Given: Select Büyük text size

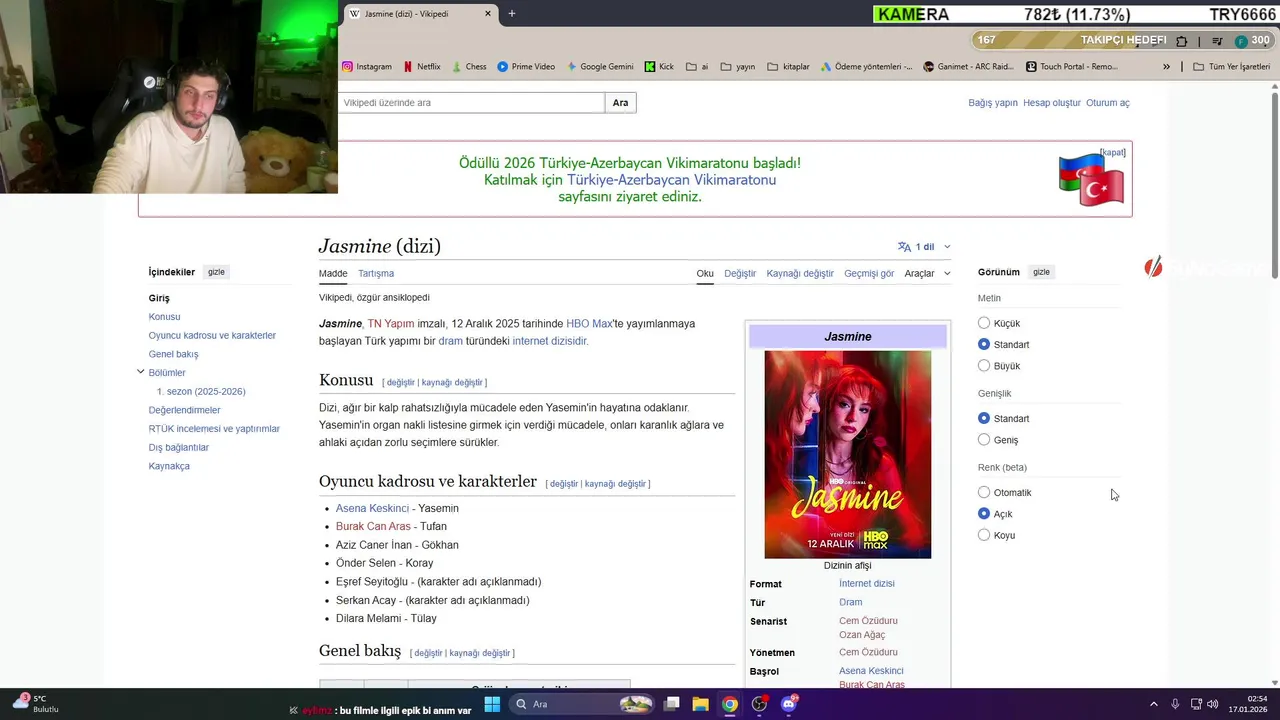Looking at the screenshot, I should 984,365.
